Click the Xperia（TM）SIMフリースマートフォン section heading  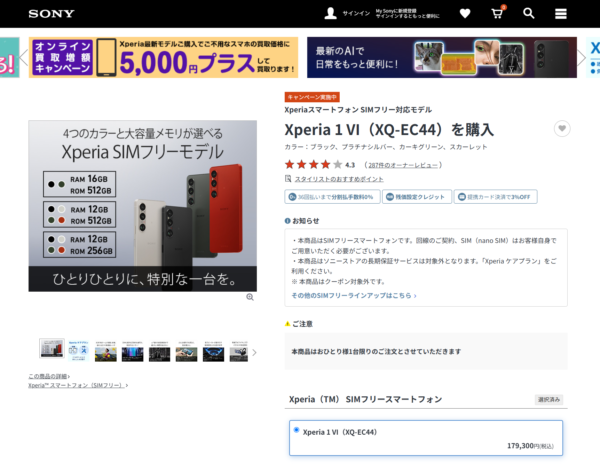(x=365, y=399)
